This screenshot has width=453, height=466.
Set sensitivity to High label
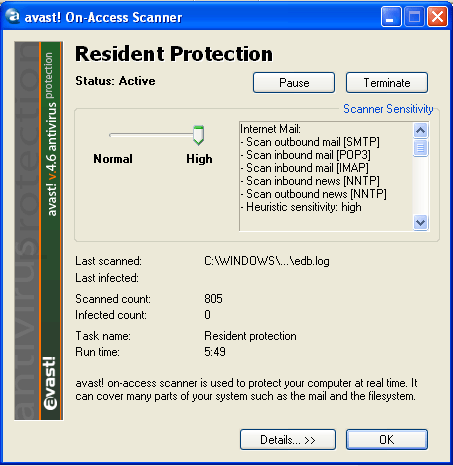199,159
